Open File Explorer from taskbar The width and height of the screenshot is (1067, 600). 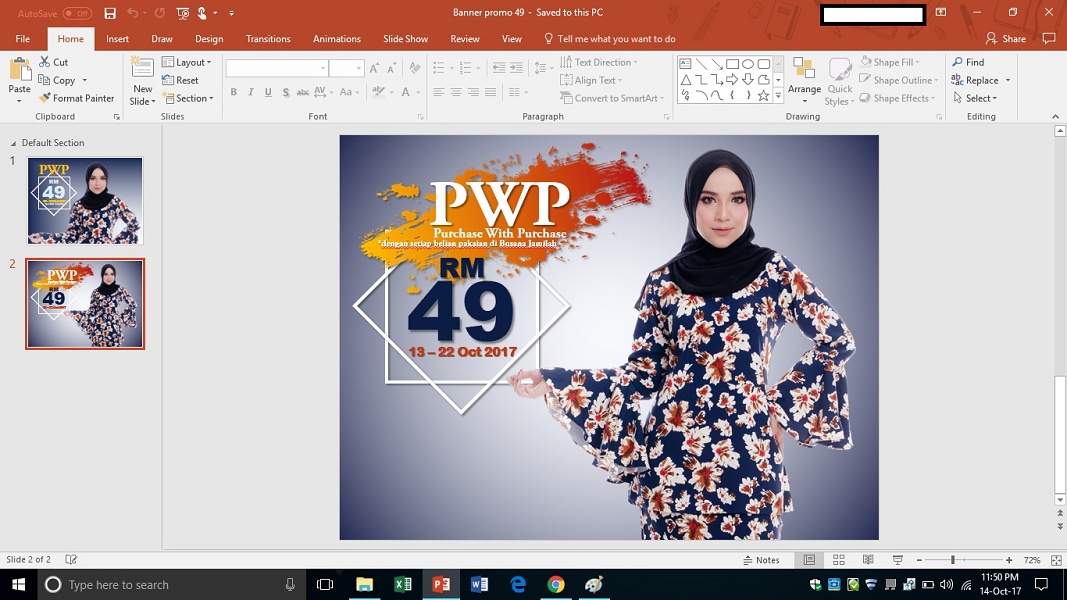(365, 584)
